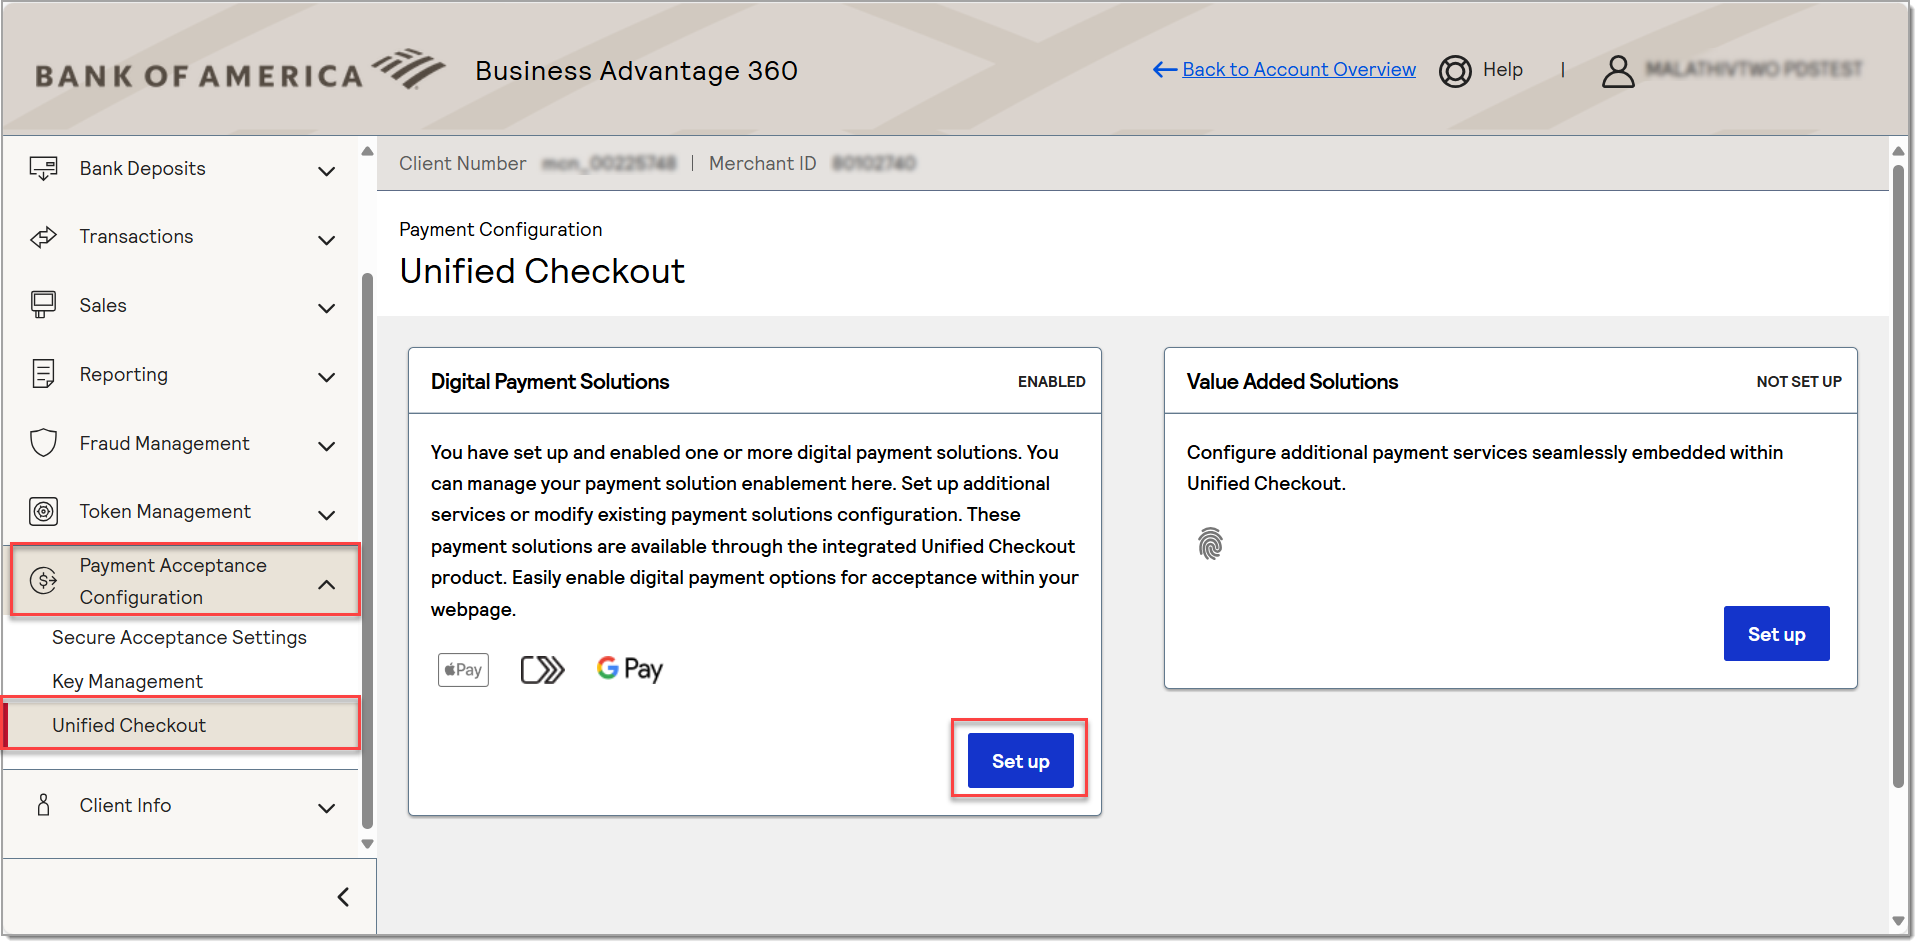Click the Help lifebuoy icon
This screenshot has height=946, width=1920.
pyautogui.click(x=1455, y=71)
